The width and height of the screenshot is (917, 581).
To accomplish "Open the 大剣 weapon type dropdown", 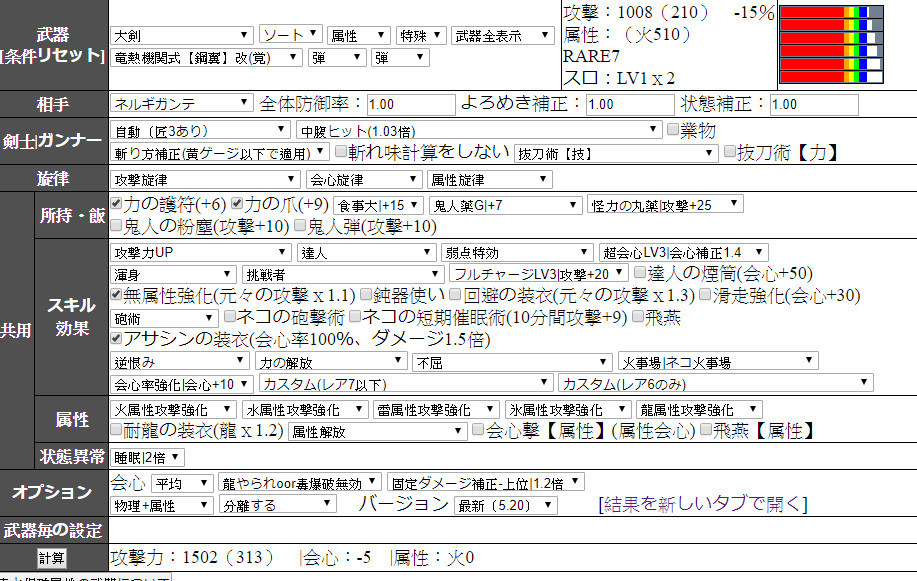I will click(181, 36).
